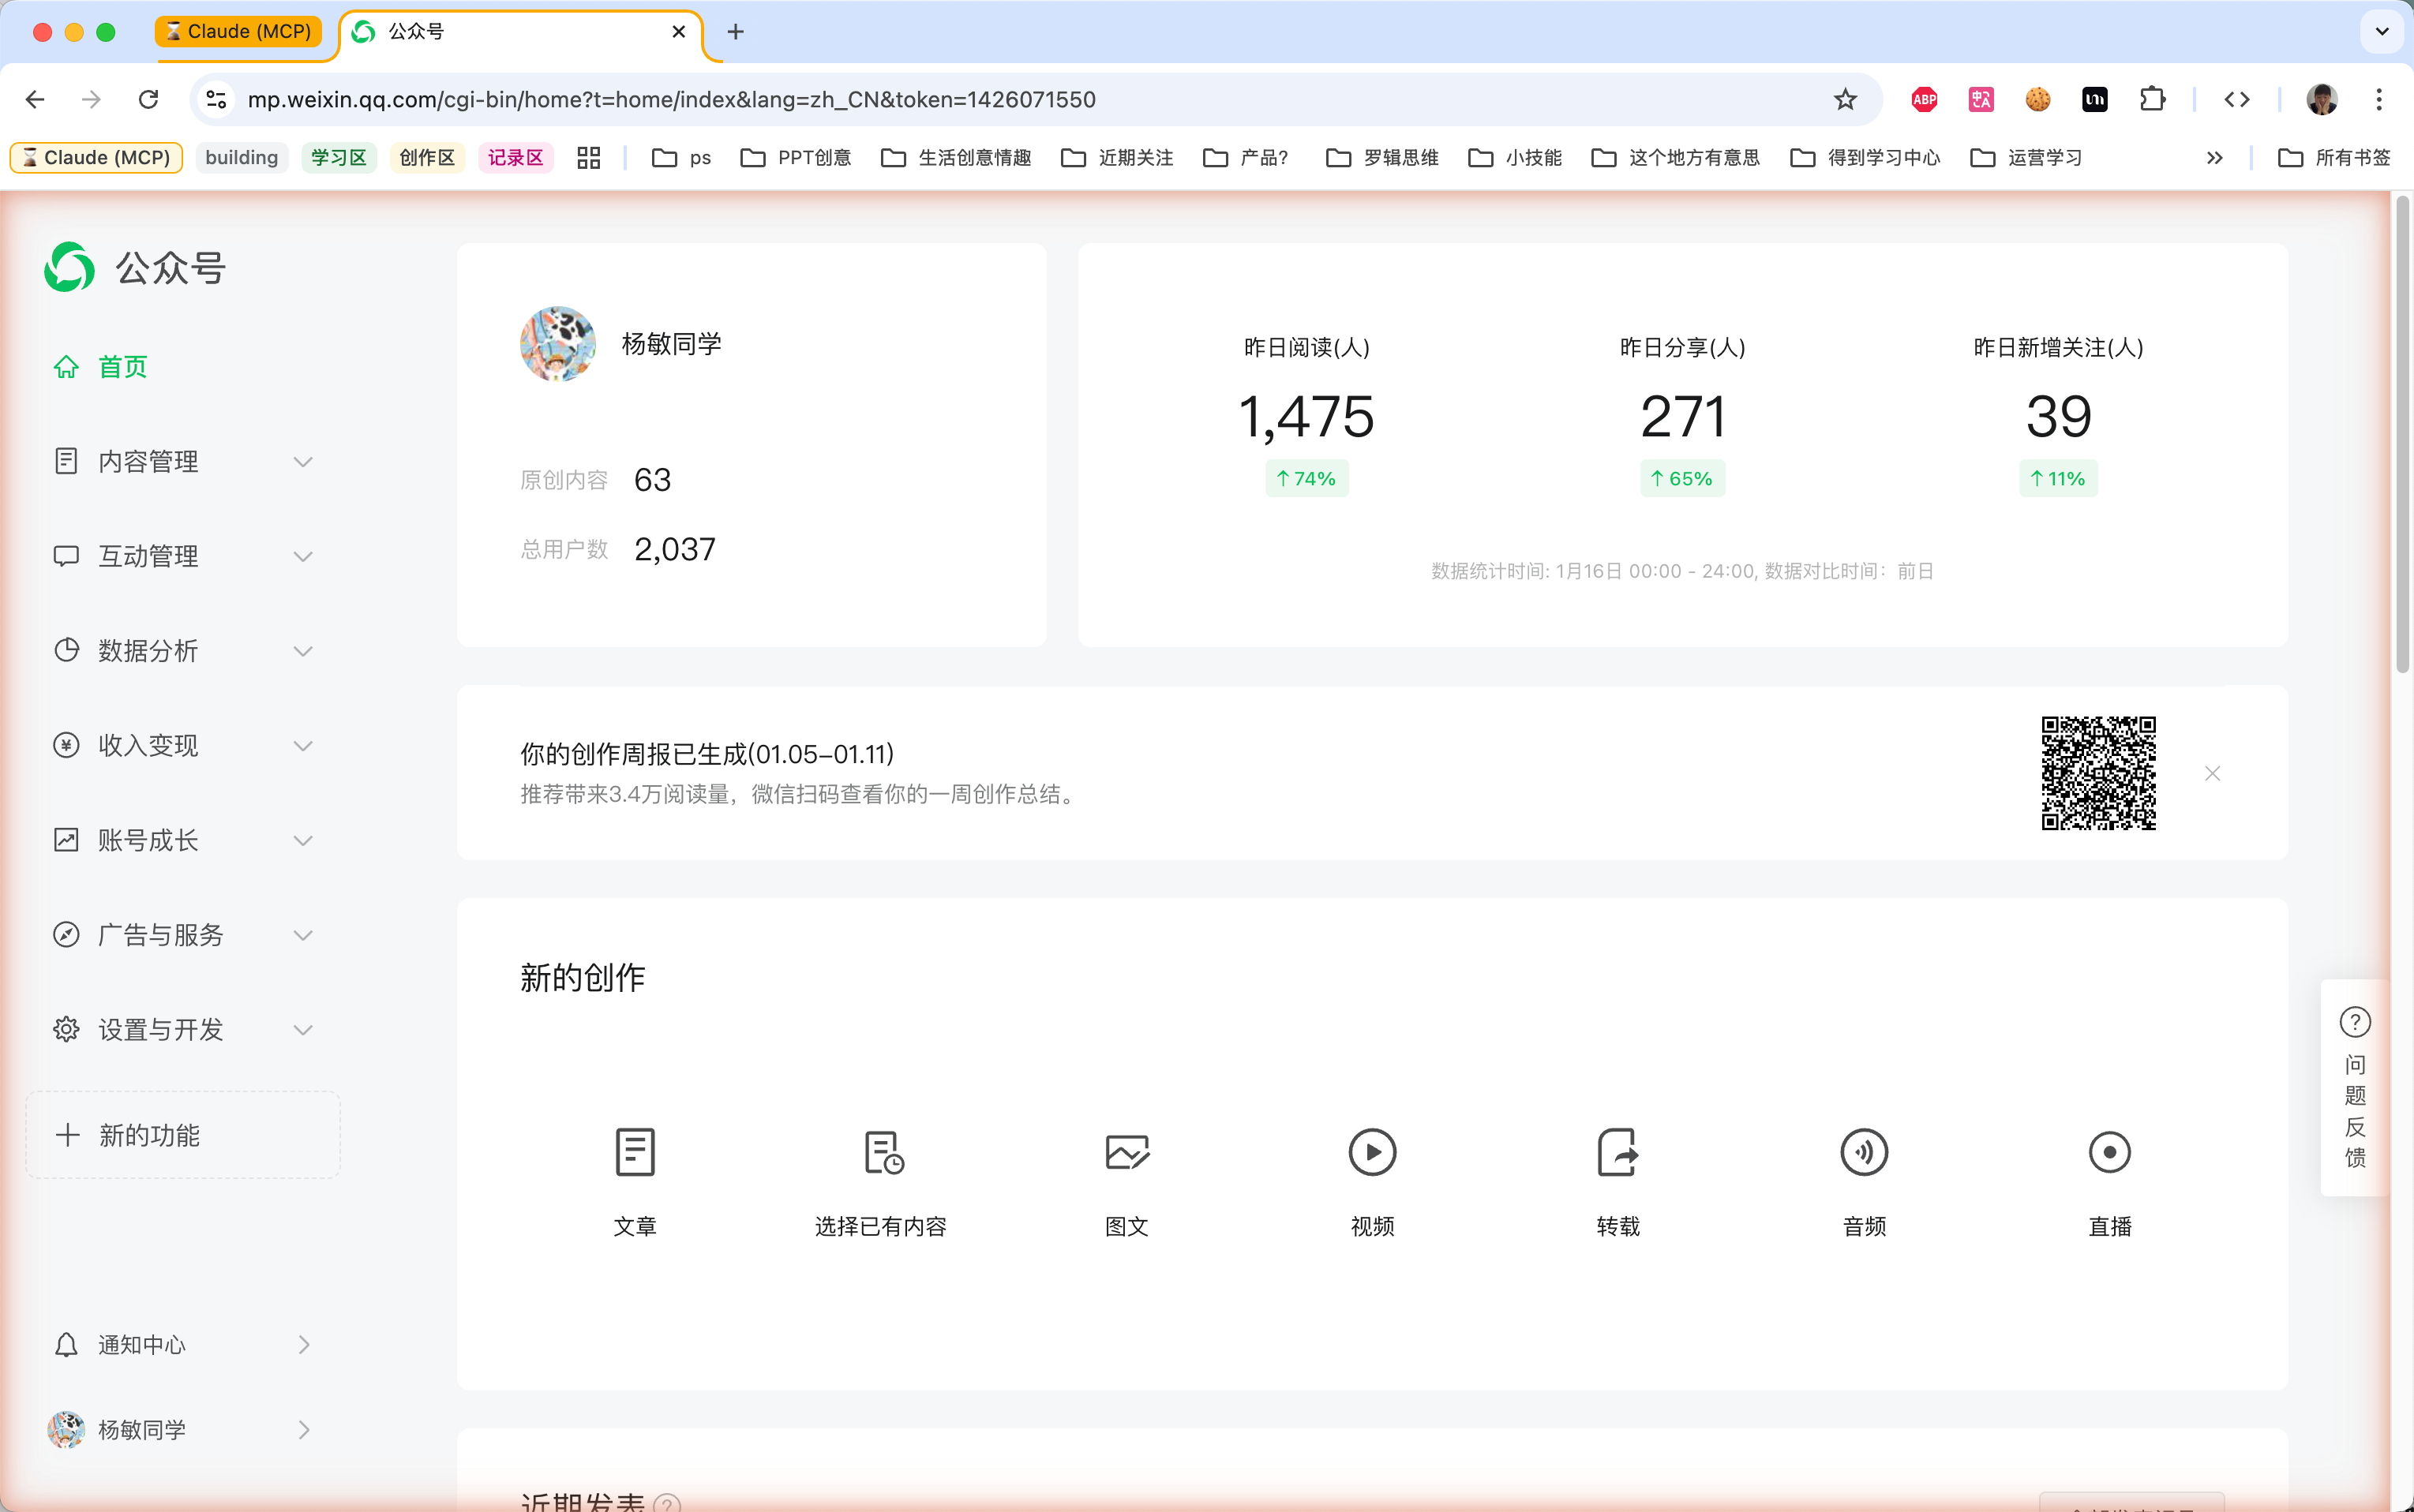Click the 文章 new article icon

[x=635, y=1152]
